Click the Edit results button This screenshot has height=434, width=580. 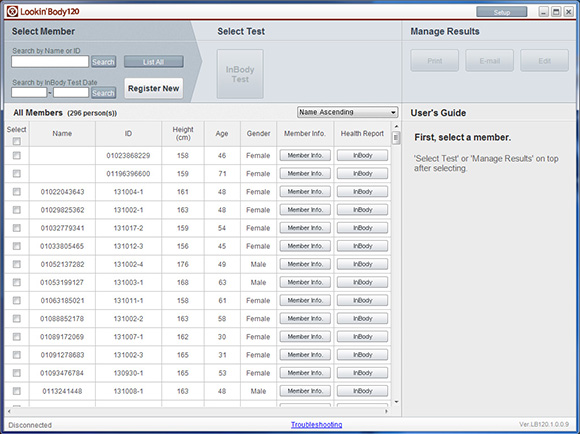[544, 61]
